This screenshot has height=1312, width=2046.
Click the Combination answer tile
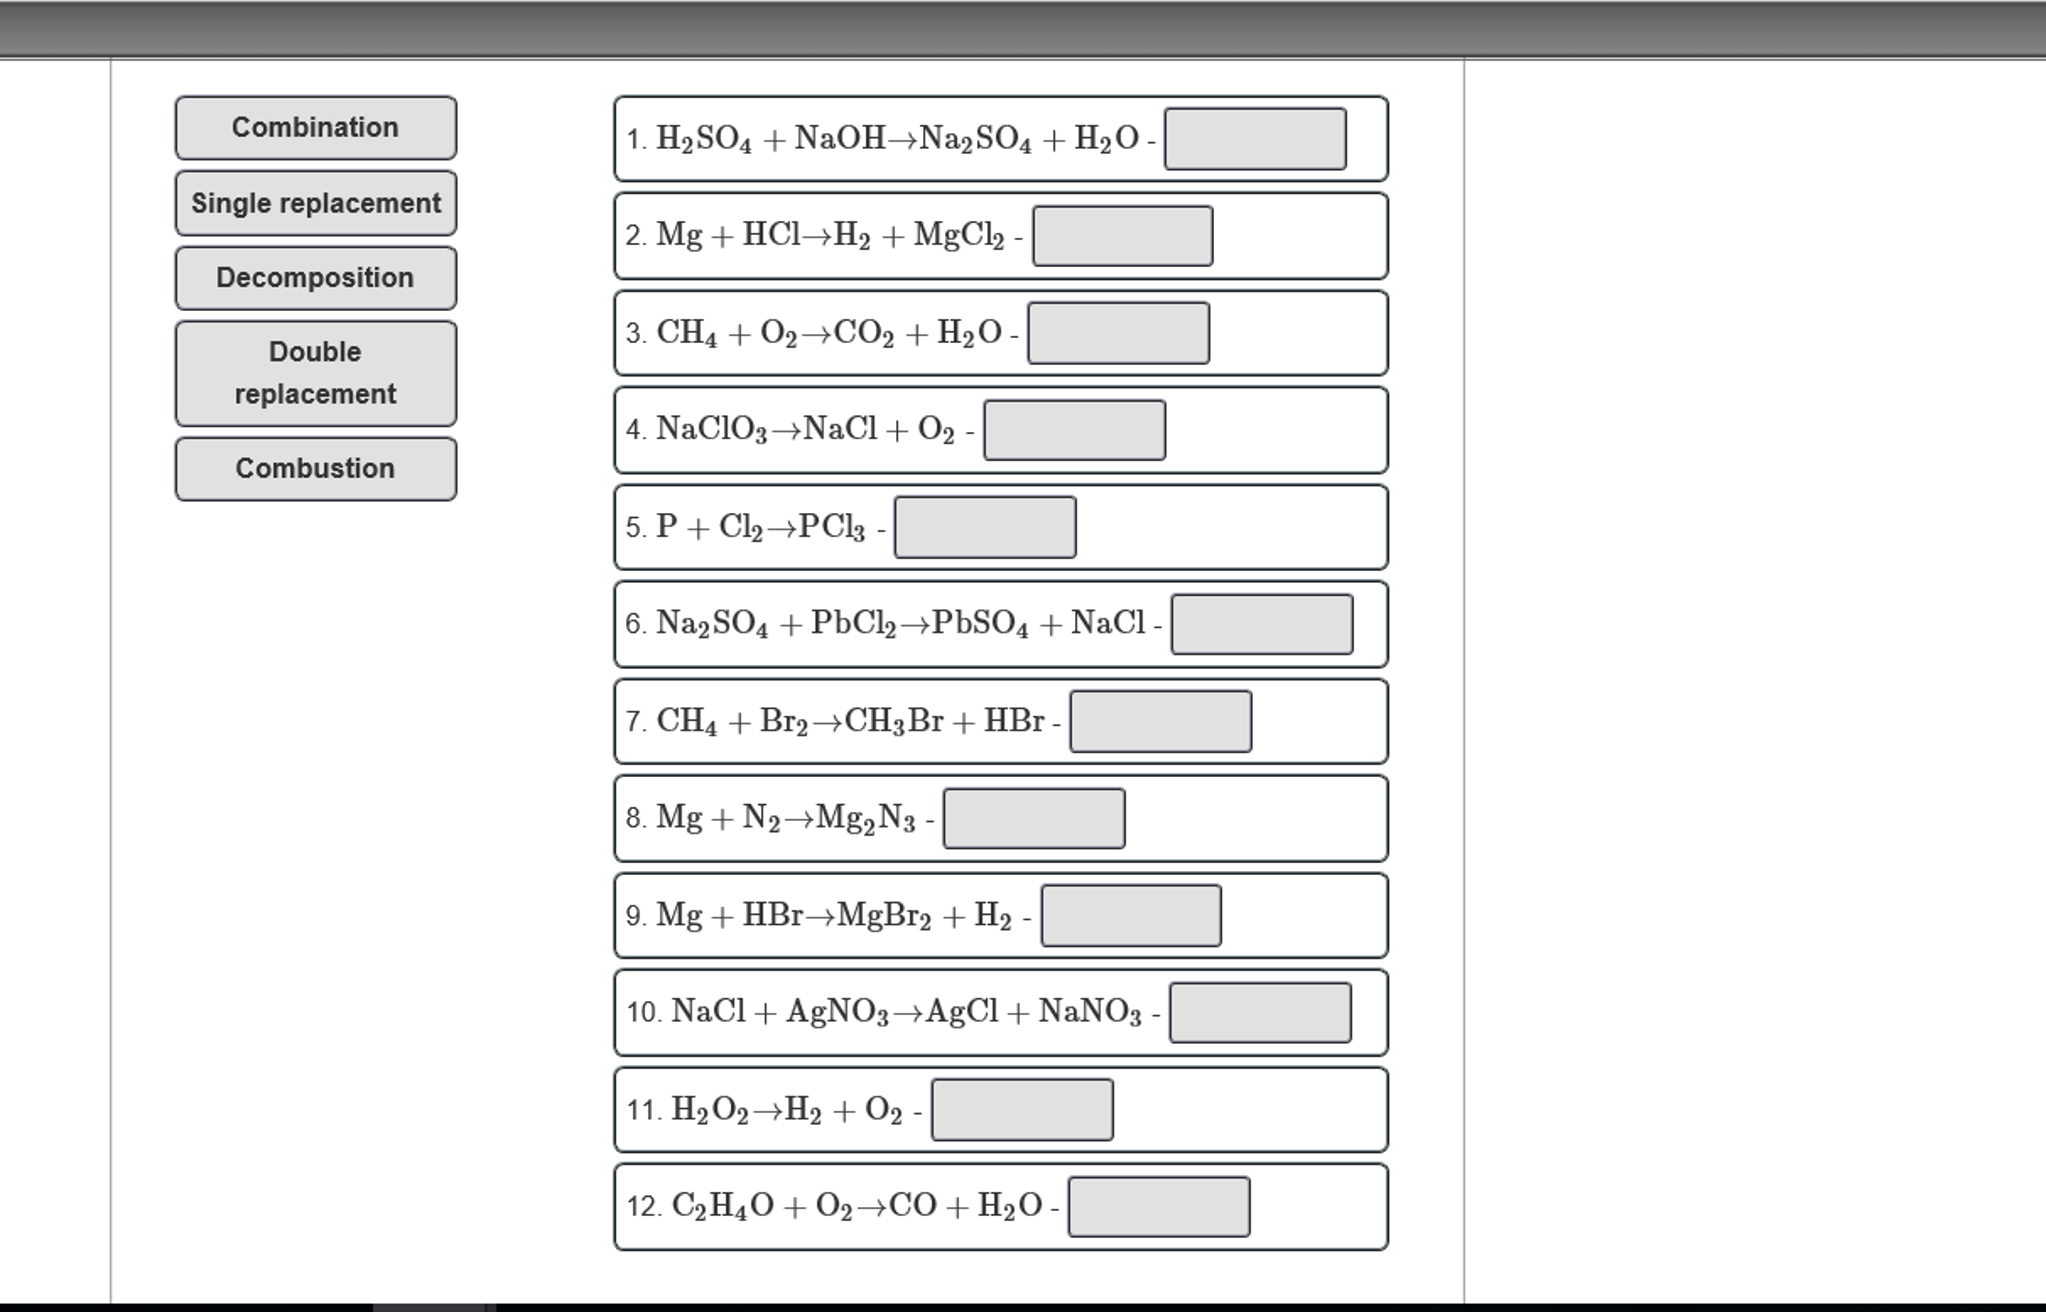(315, 128)
